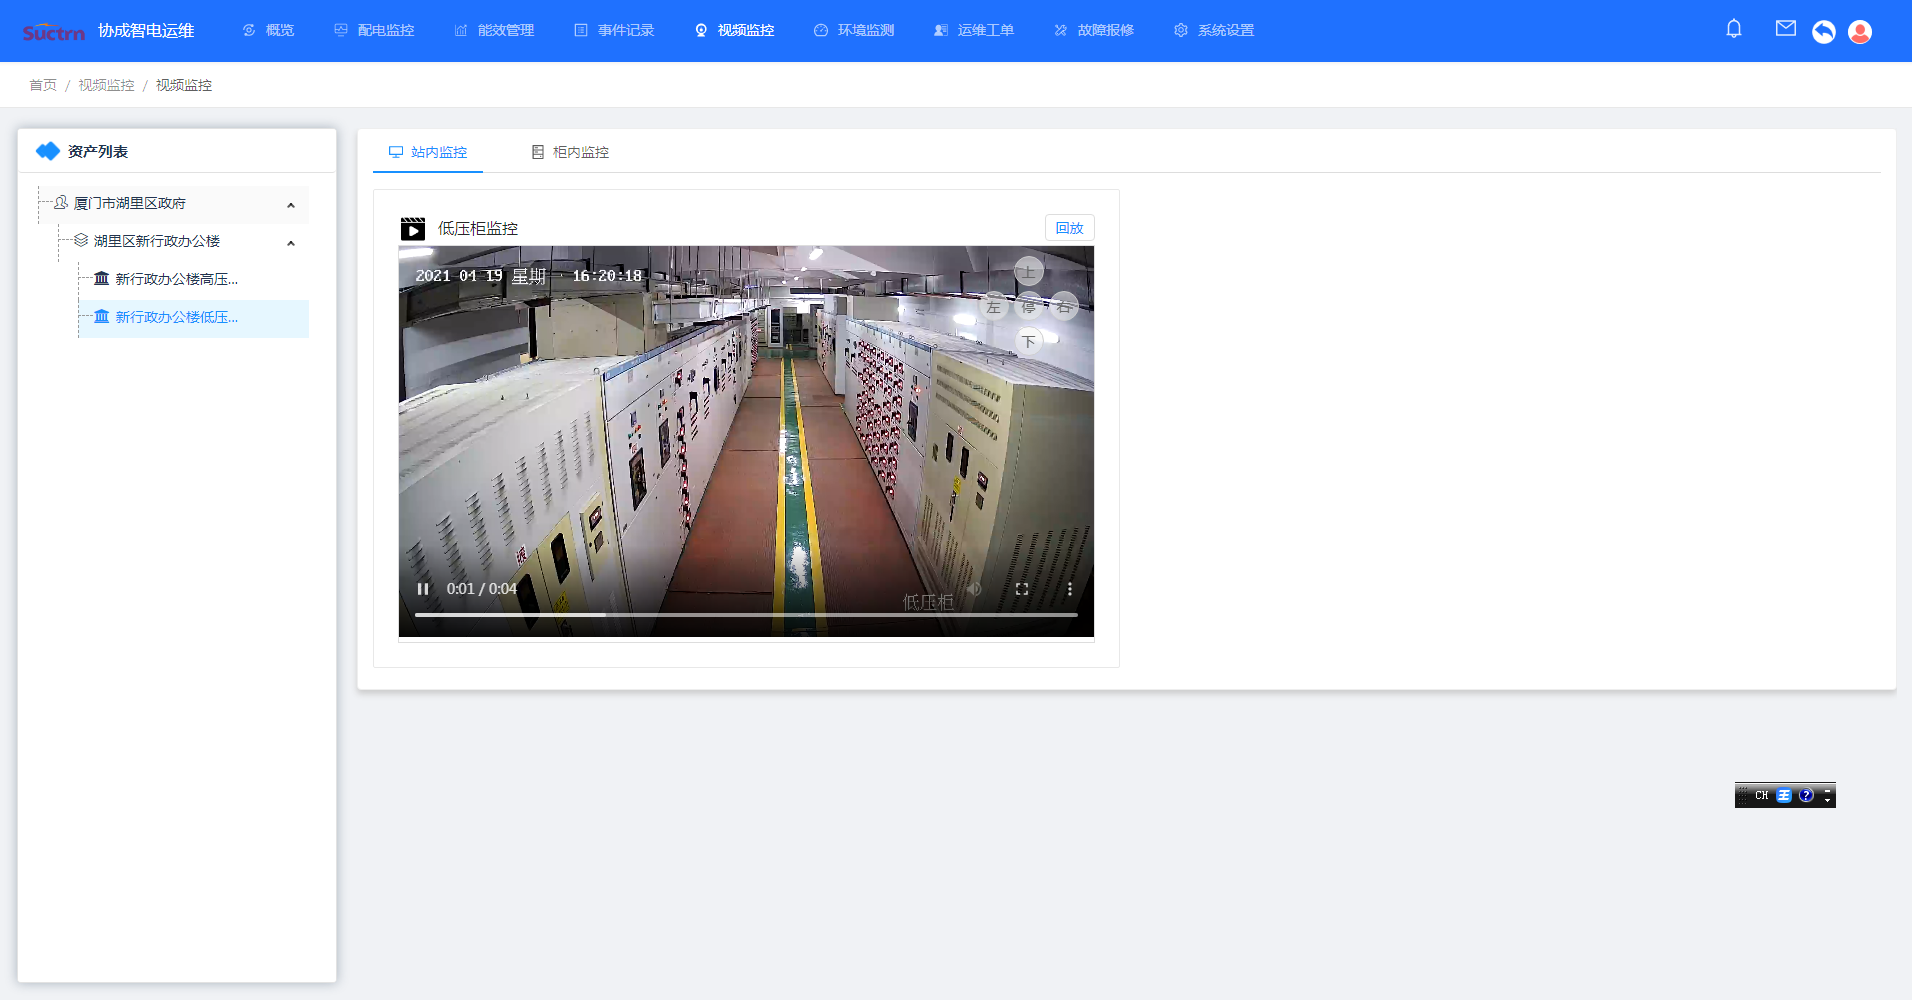This screenshot has width=1912, height=1000.
Task: Open the mail envelope messages
Action: [x=1786, y=29]
